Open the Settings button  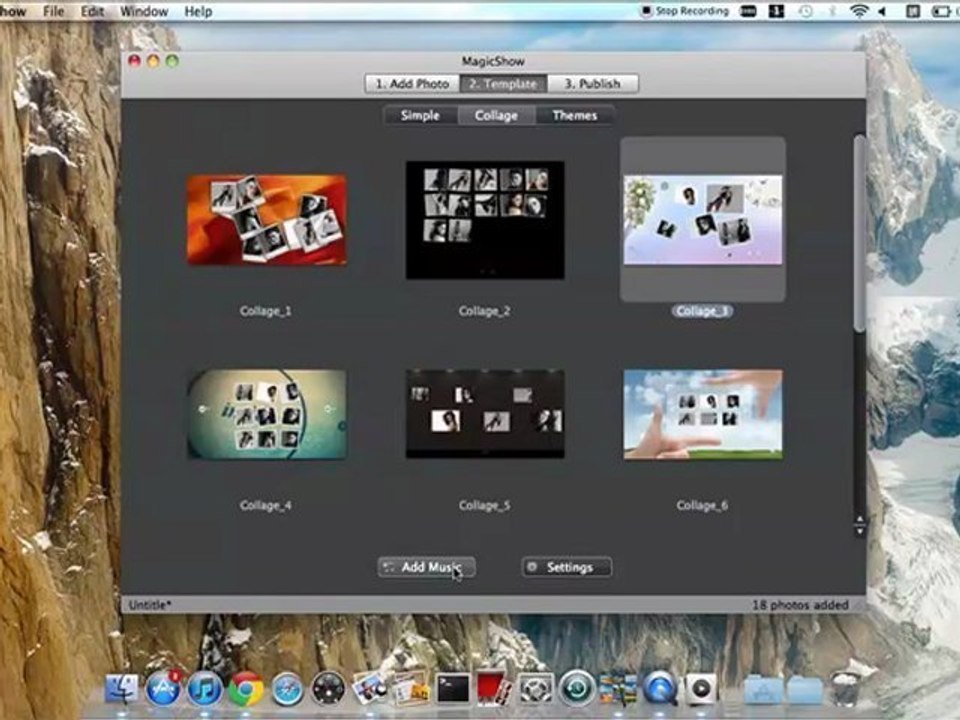[x=566, y=567]
